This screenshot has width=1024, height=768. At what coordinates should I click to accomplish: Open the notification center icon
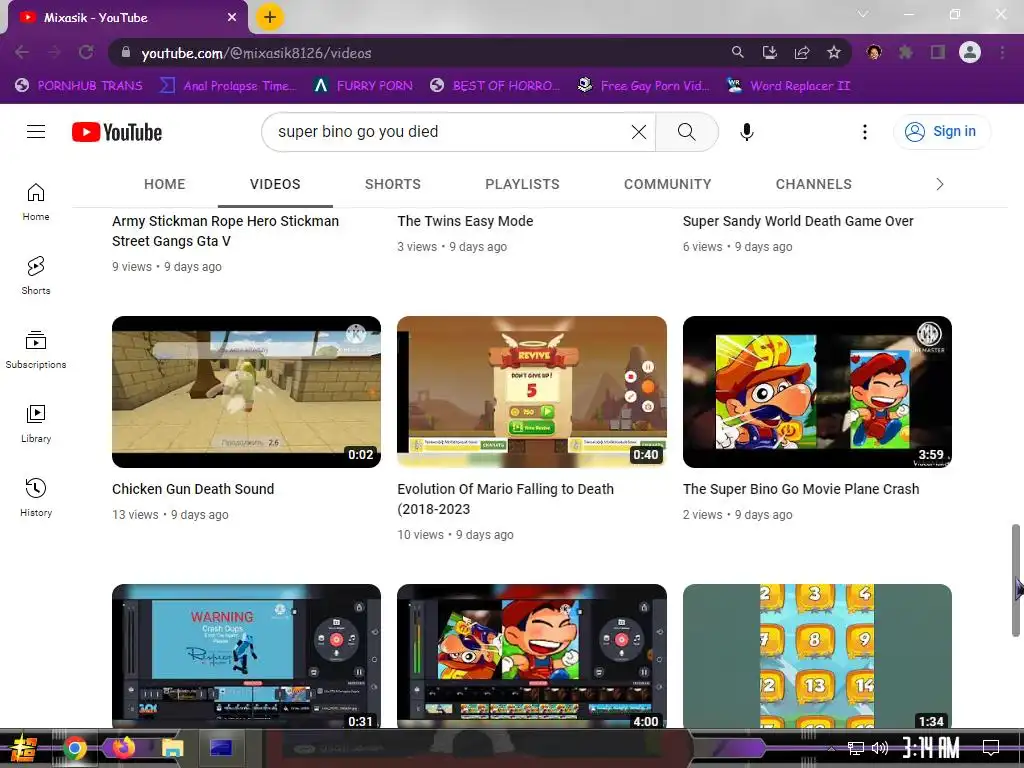tap(991, 748)
